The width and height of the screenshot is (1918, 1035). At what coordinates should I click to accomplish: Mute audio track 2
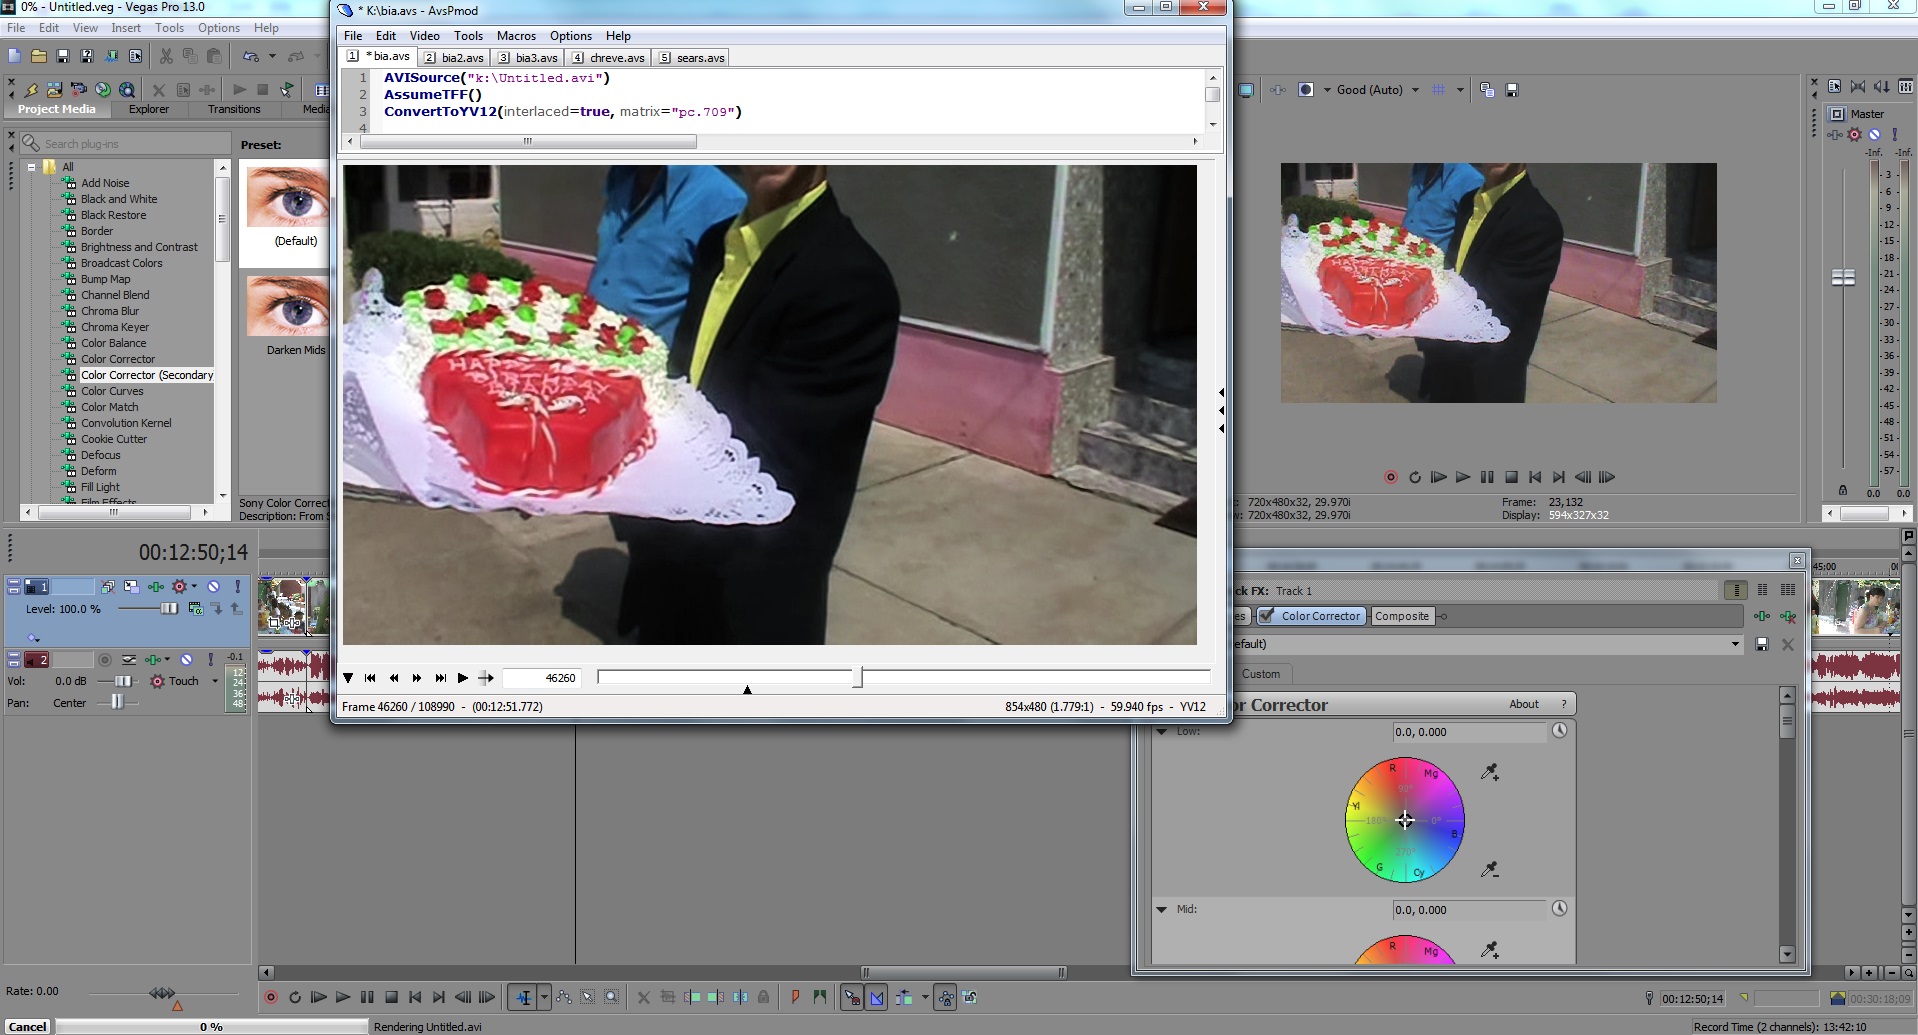point(186,660)
